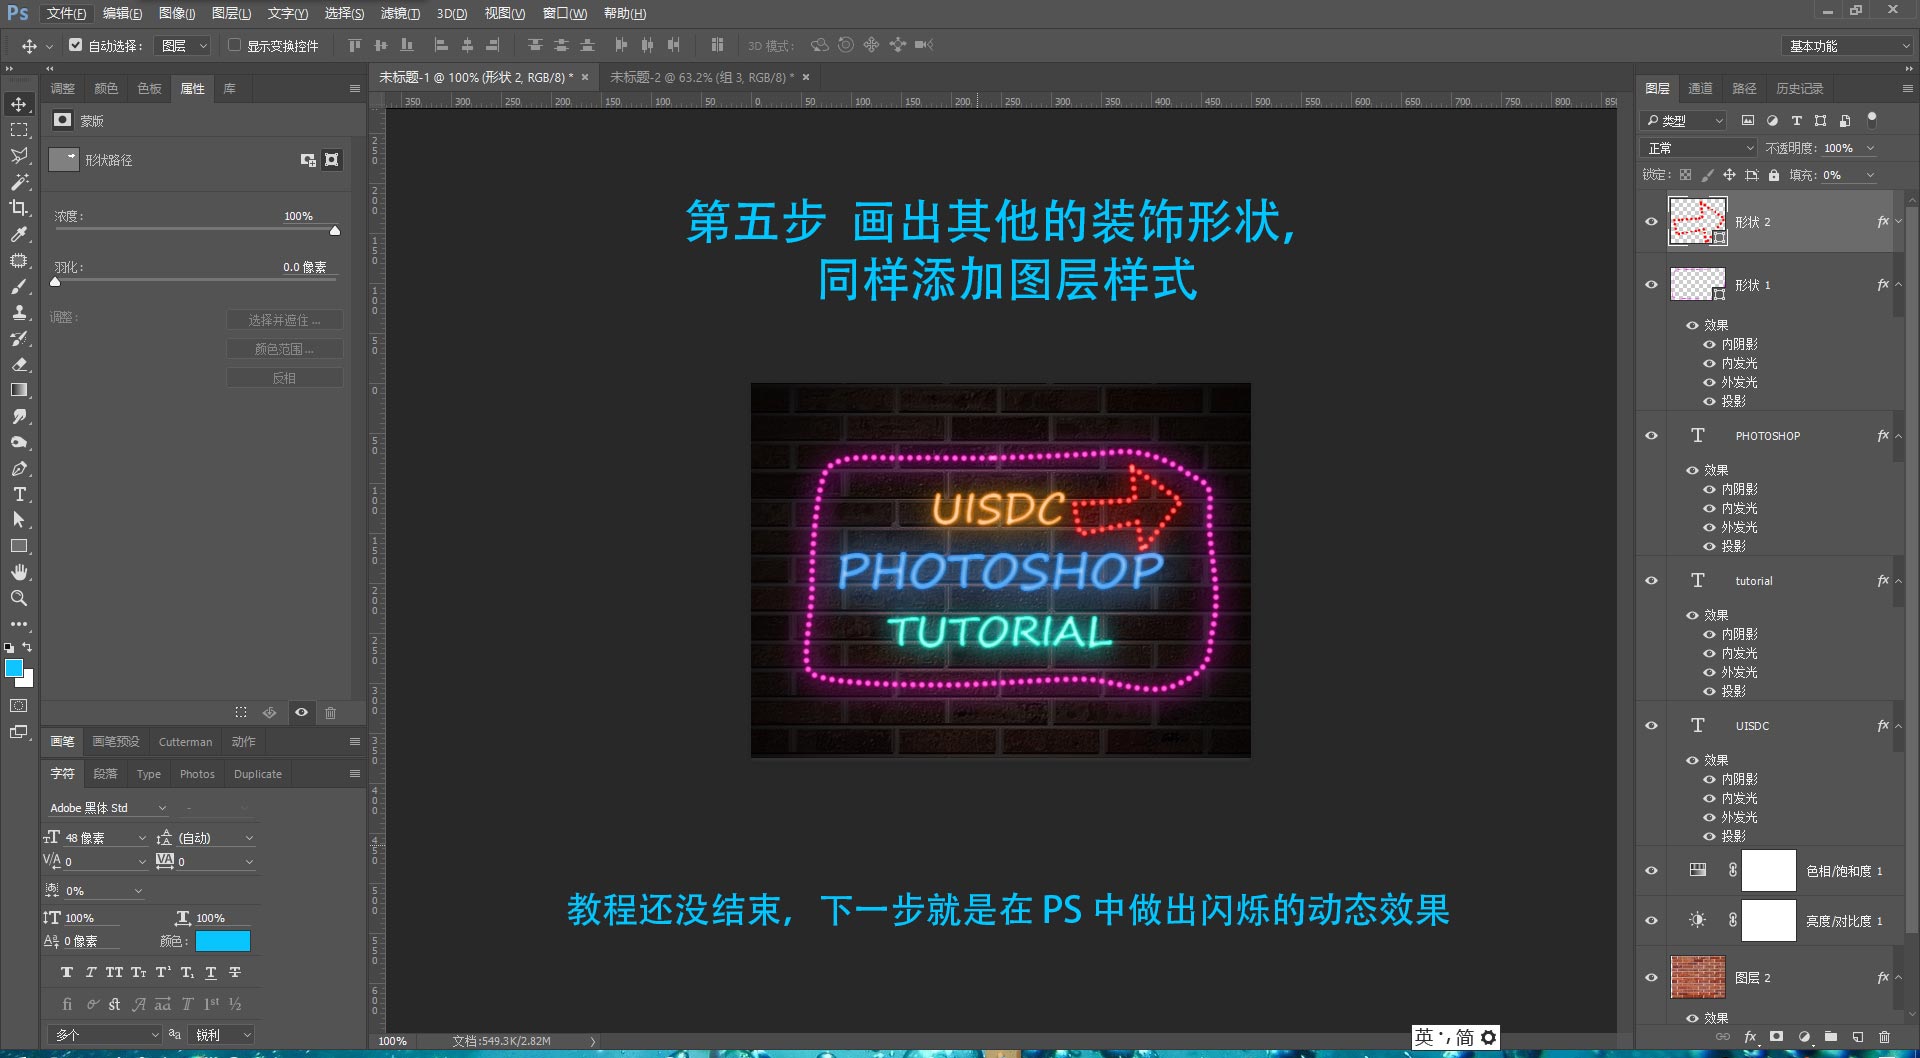Viewport: 1920px width, 1058px height.
Task: Select the Rectangular Marquee tool
Action: pyautogui.click(x=19, y=130)
